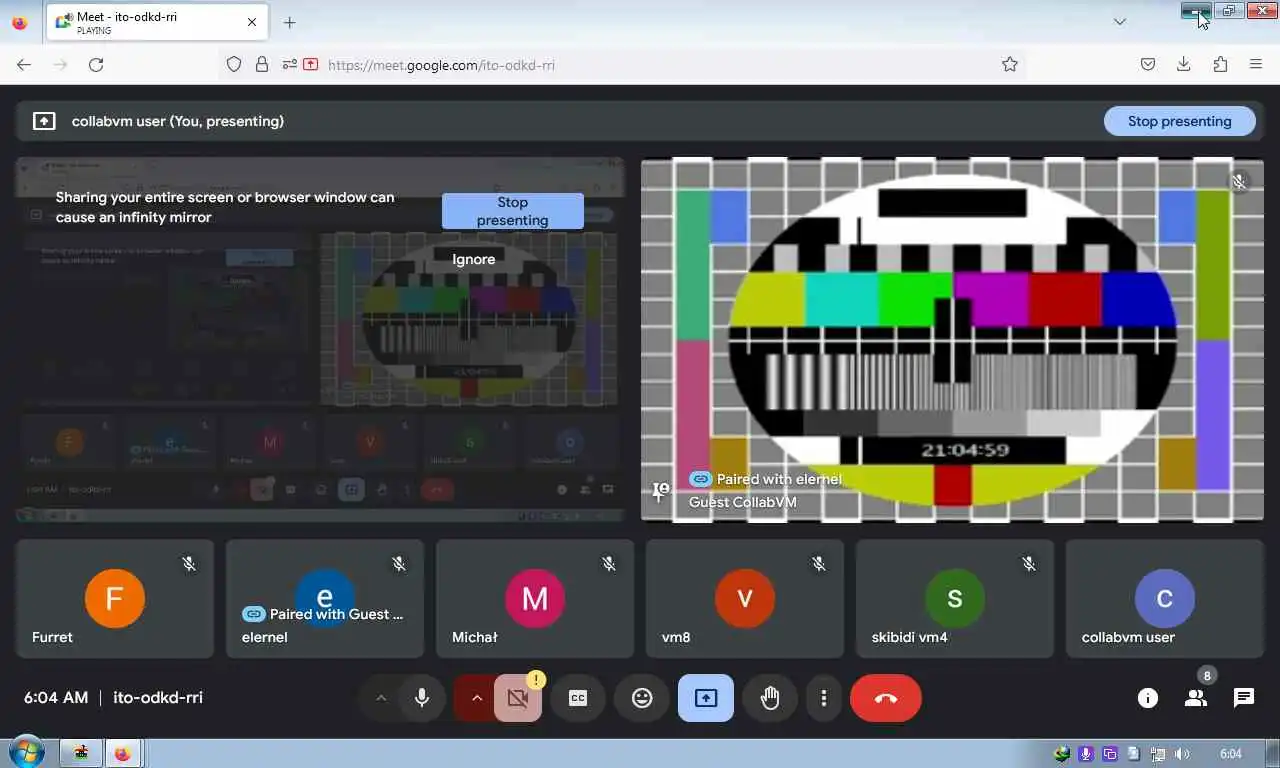Click muted mic icon on vm8 tile

[819, 565]
